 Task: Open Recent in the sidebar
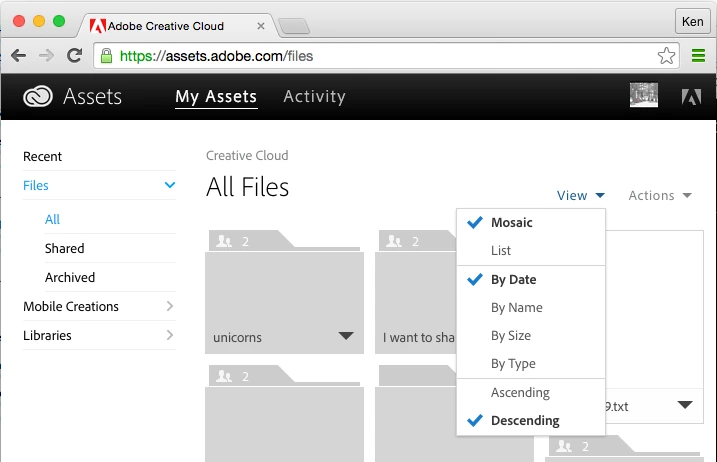tap(43, 156)
